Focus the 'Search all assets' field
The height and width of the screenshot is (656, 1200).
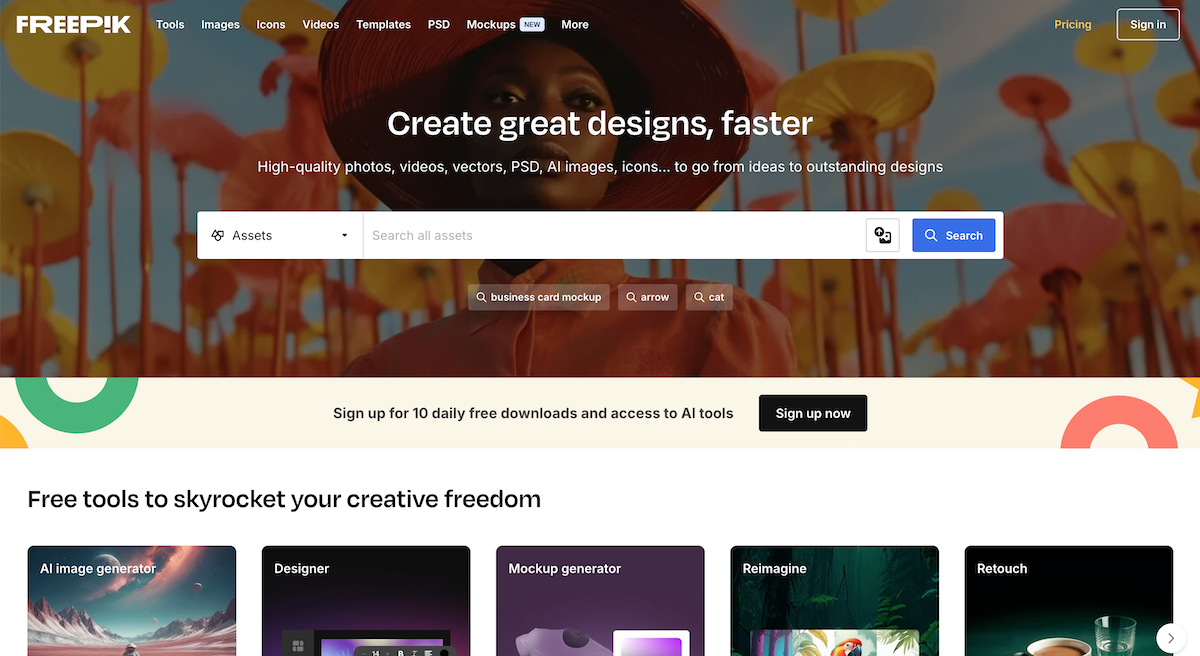coord(613,235)
